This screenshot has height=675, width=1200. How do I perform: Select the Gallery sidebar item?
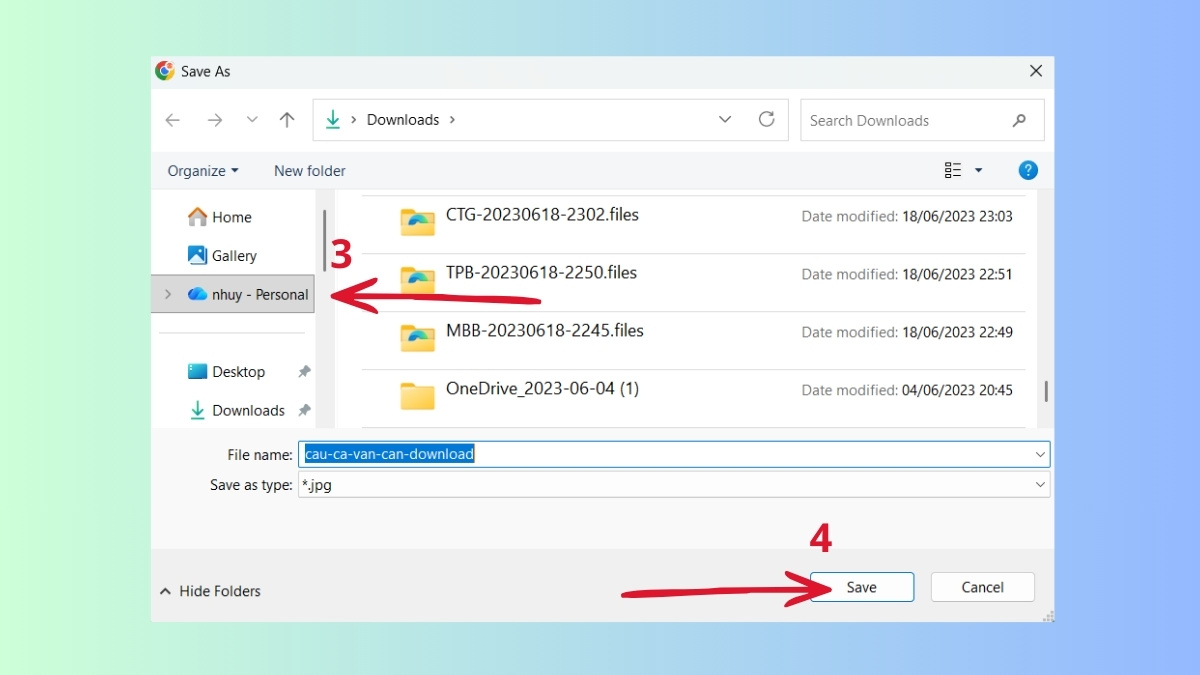[232, 255]
